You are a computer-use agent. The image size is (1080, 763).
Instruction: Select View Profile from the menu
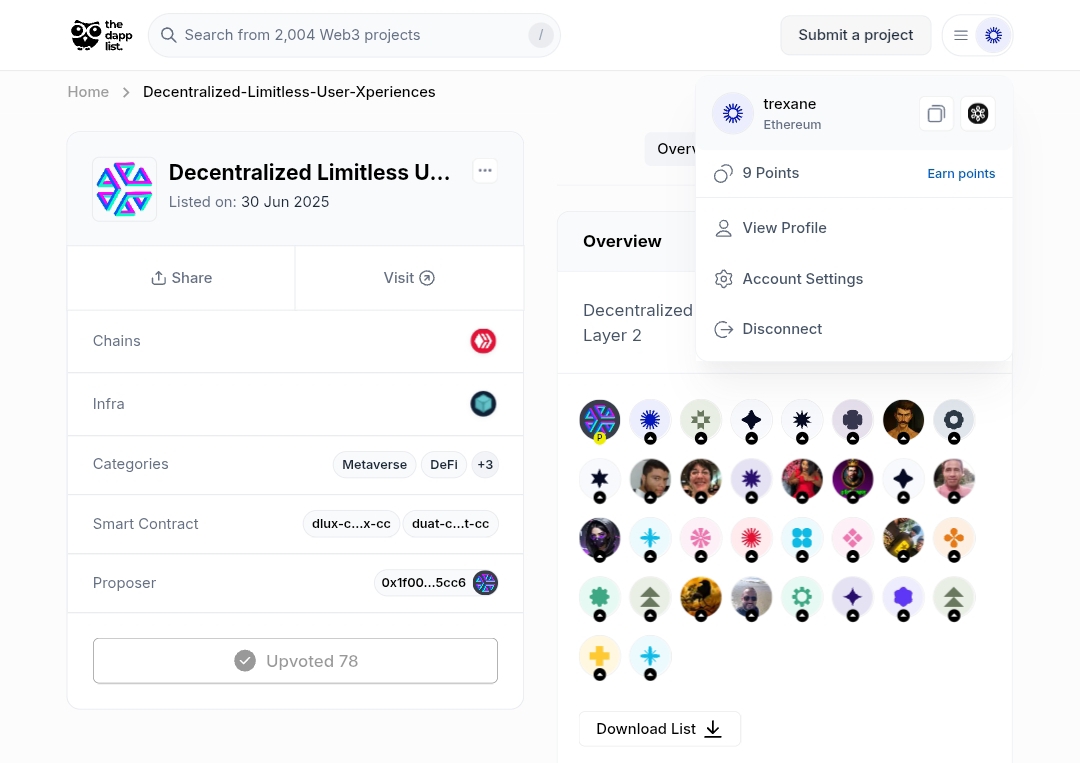click(x=854, y=228)
